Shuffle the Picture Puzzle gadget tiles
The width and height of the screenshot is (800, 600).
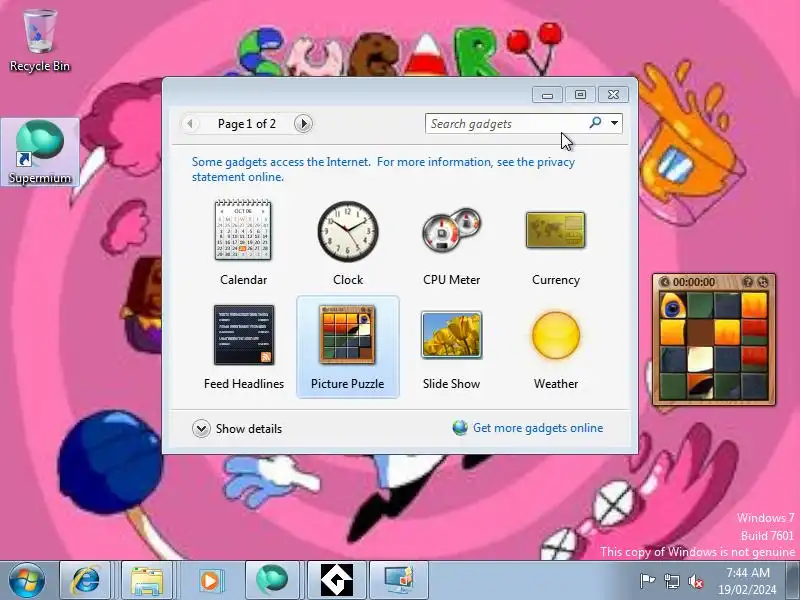click(763, 282)
